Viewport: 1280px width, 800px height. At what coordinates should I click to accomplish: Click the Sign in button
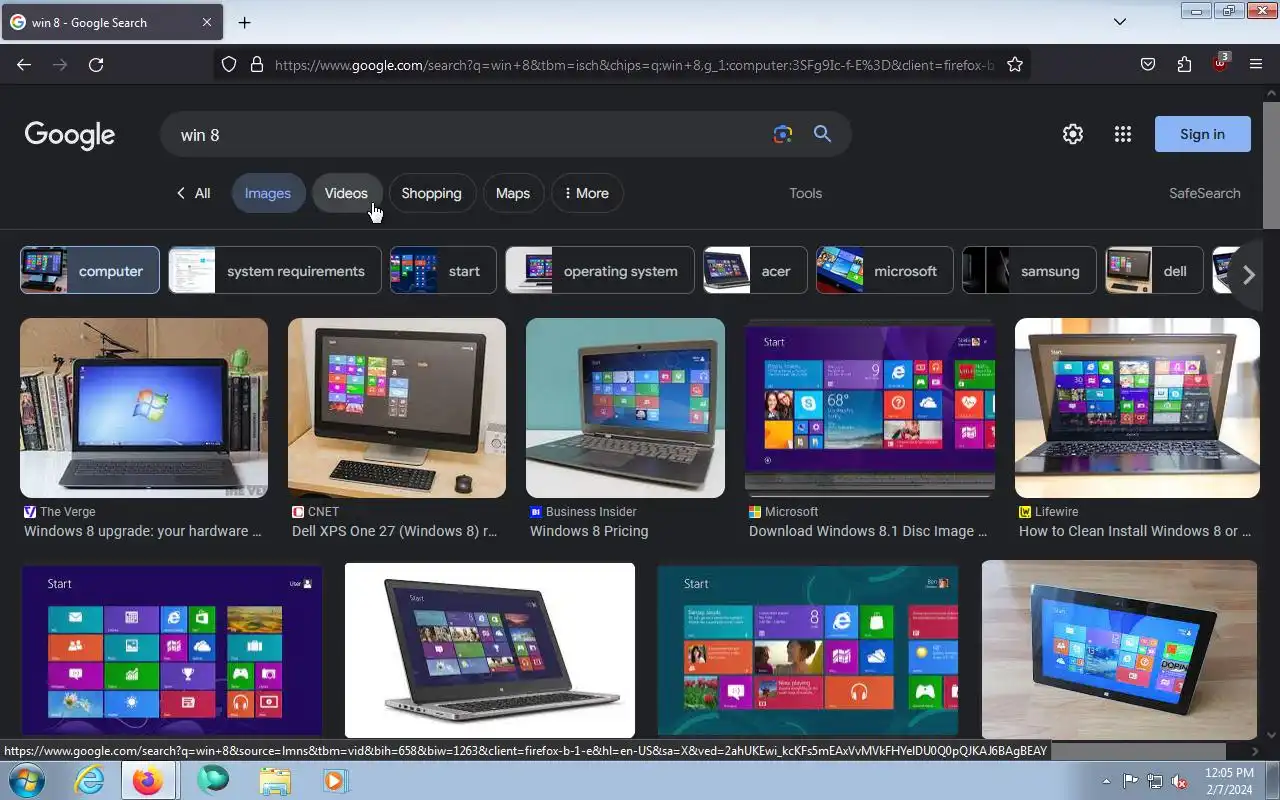tap(1202, 134)
